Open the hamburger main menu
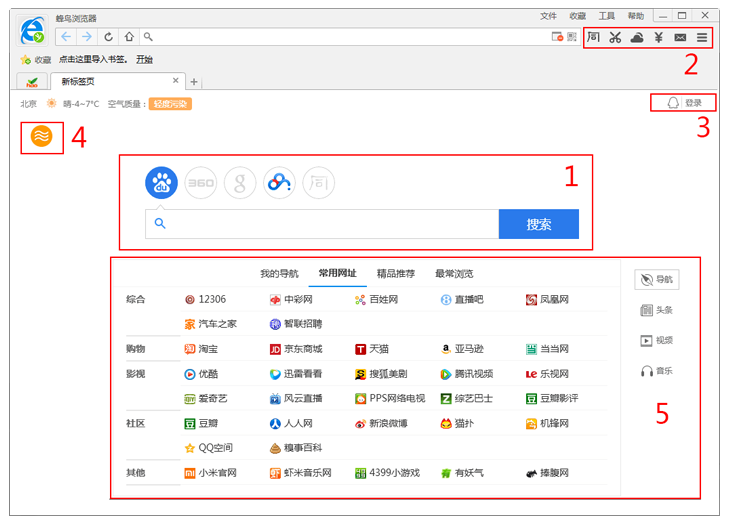Screen dimensions: 729x521 702,37
